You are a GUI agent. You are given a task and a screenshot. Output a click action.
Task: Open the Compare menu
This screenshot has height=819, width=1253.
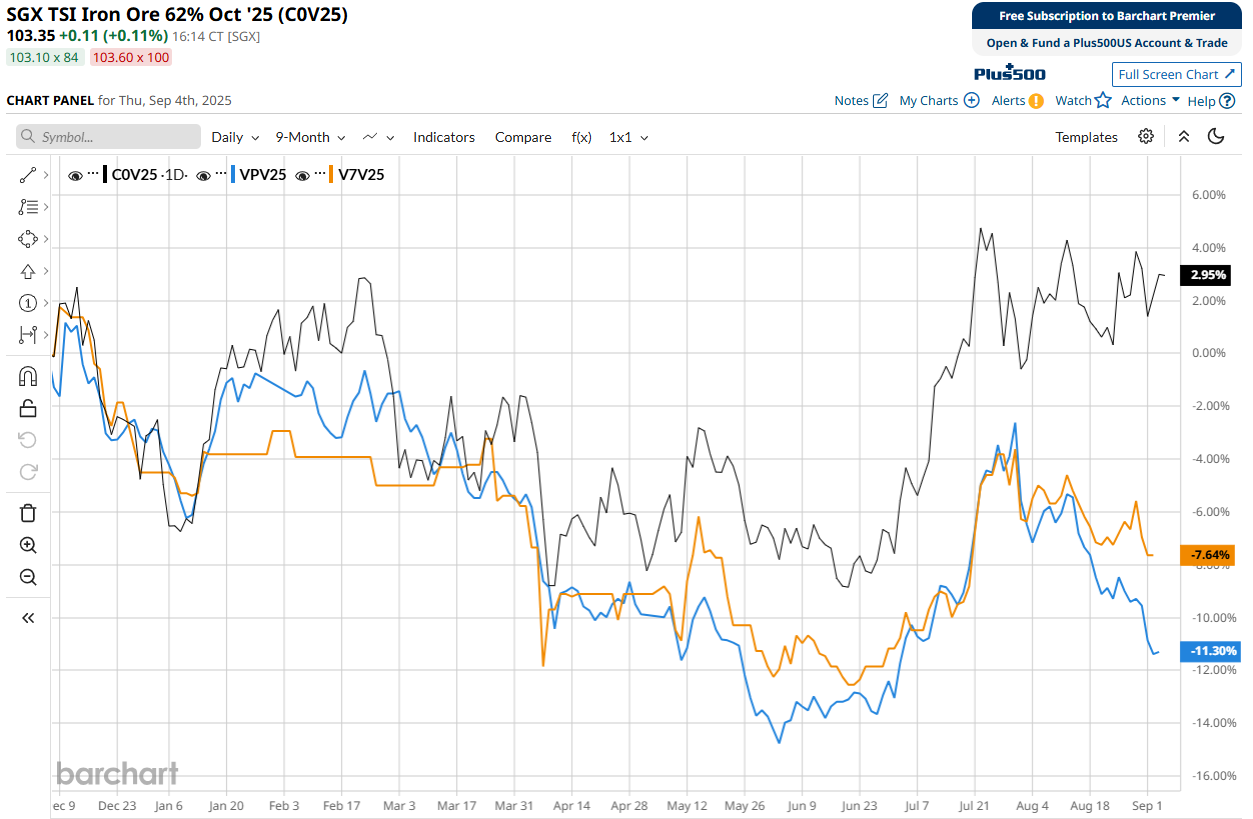[523, 137]
